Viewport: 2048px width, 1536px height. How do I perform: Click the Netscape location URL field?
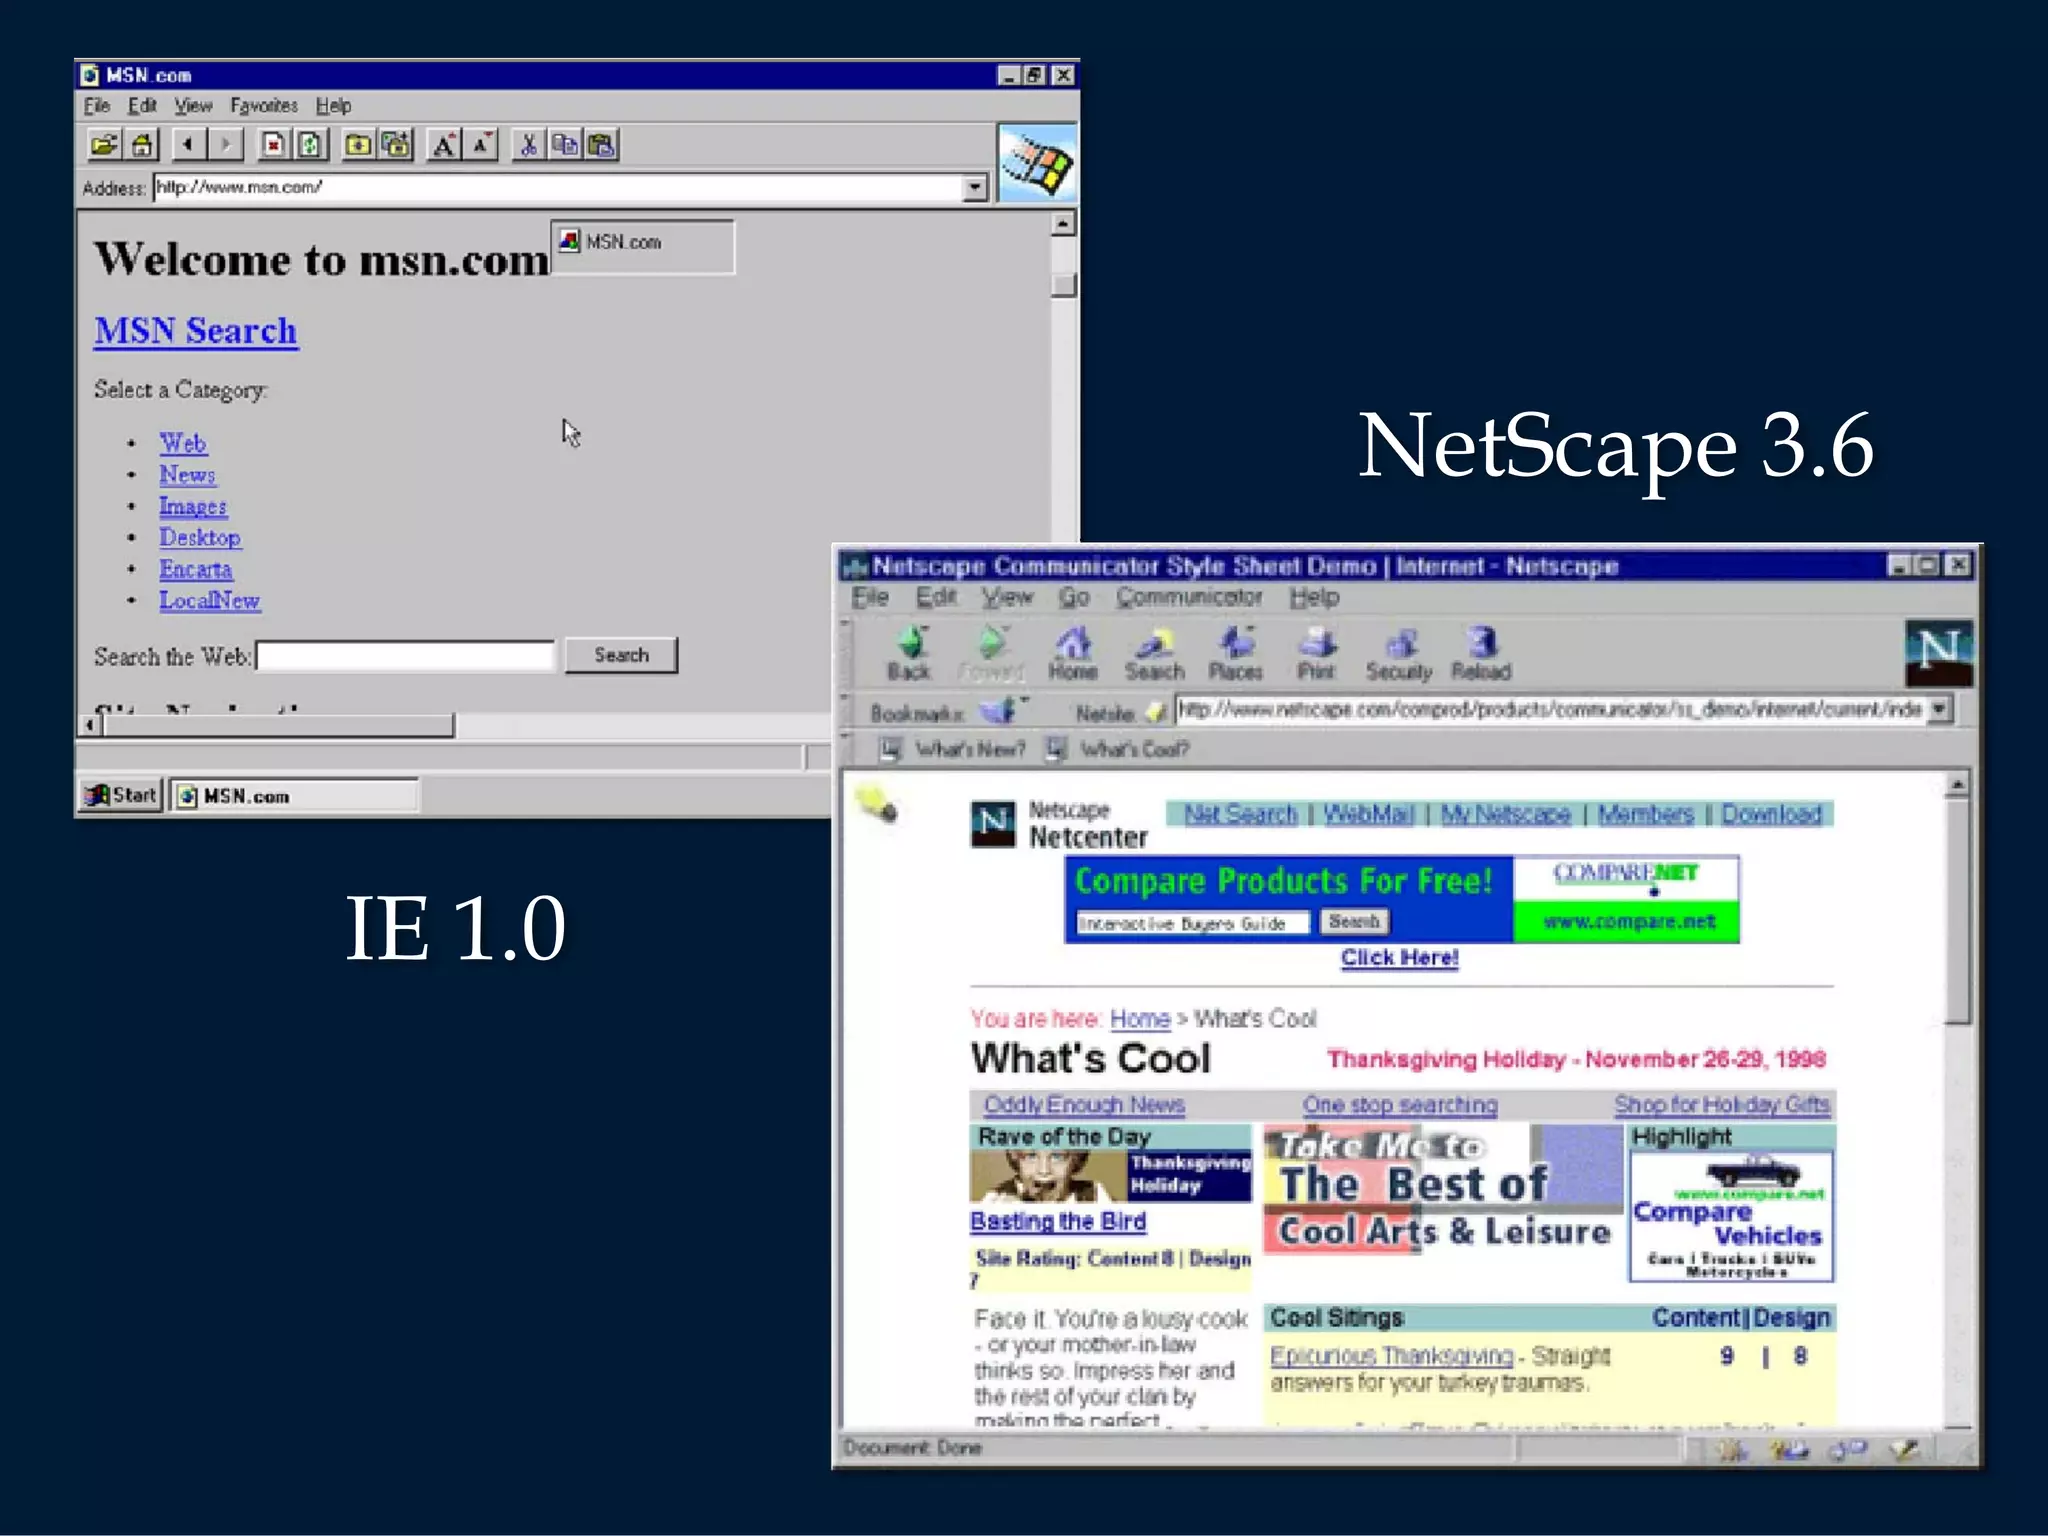[x=1551, y=709]
